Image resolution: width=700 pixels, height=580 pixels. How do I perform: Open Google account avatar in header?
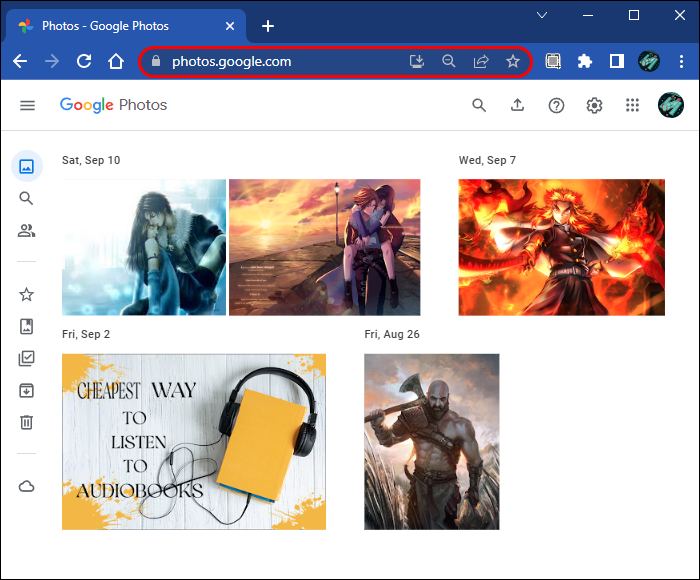pyautogui.click(x=671, y=105)
